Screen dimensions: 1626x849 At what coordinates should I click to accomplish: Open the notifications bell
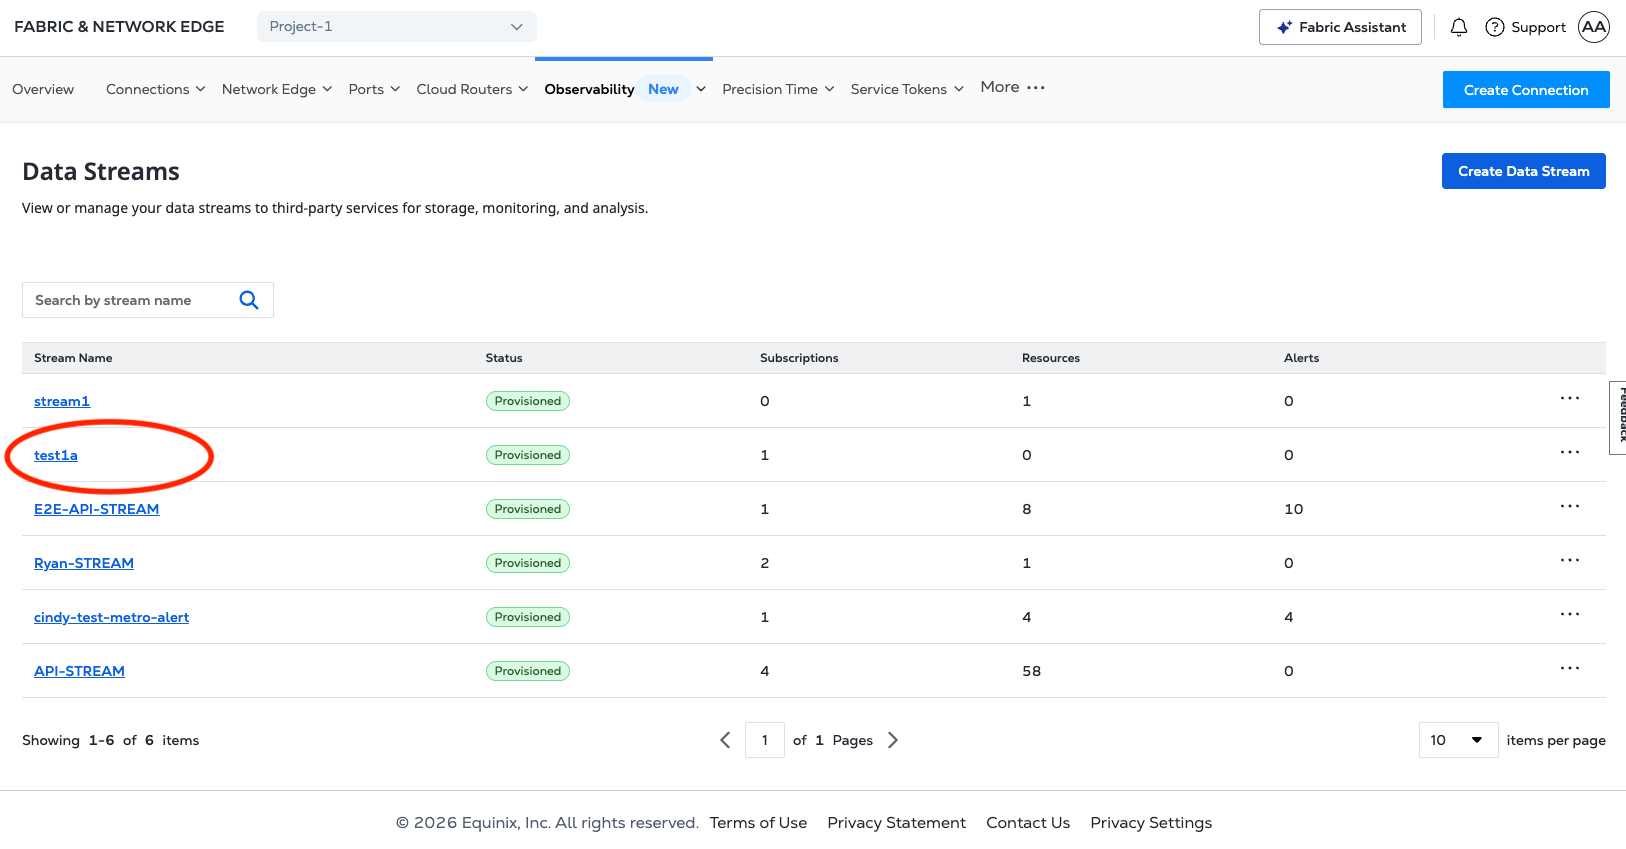(1458, 27)
